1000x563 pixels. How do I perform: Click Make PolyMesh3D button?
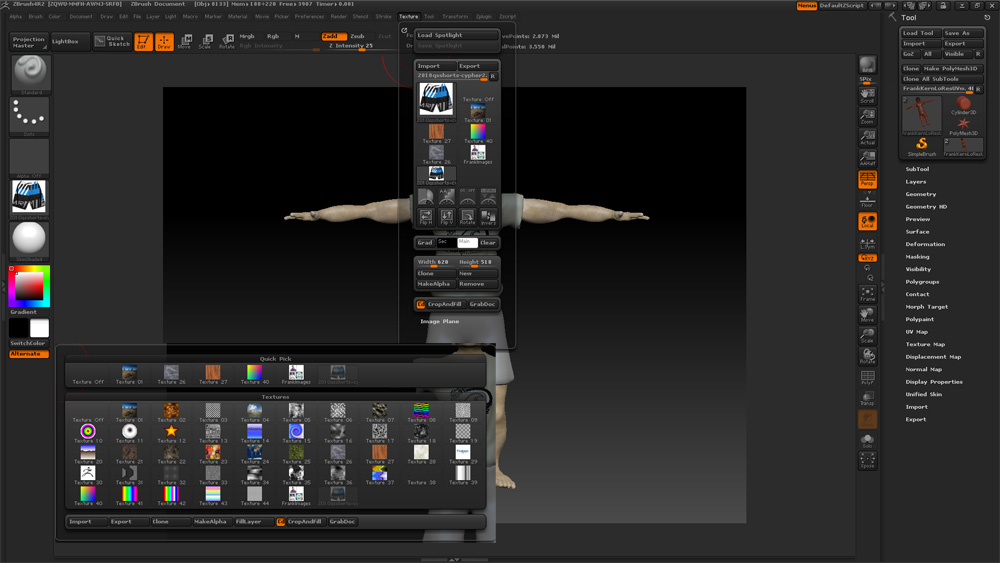click(950, 68)
